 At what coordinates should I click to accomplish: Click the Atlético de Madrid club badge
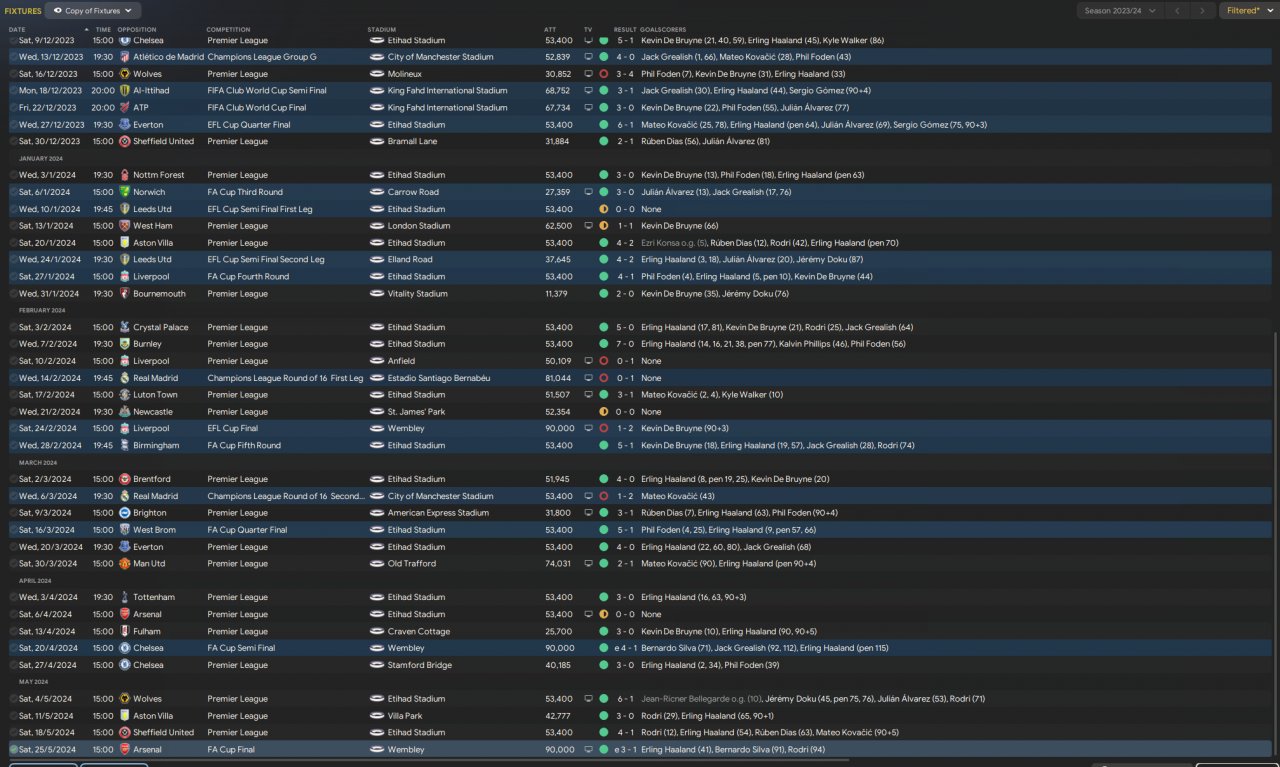pos(124,57)
